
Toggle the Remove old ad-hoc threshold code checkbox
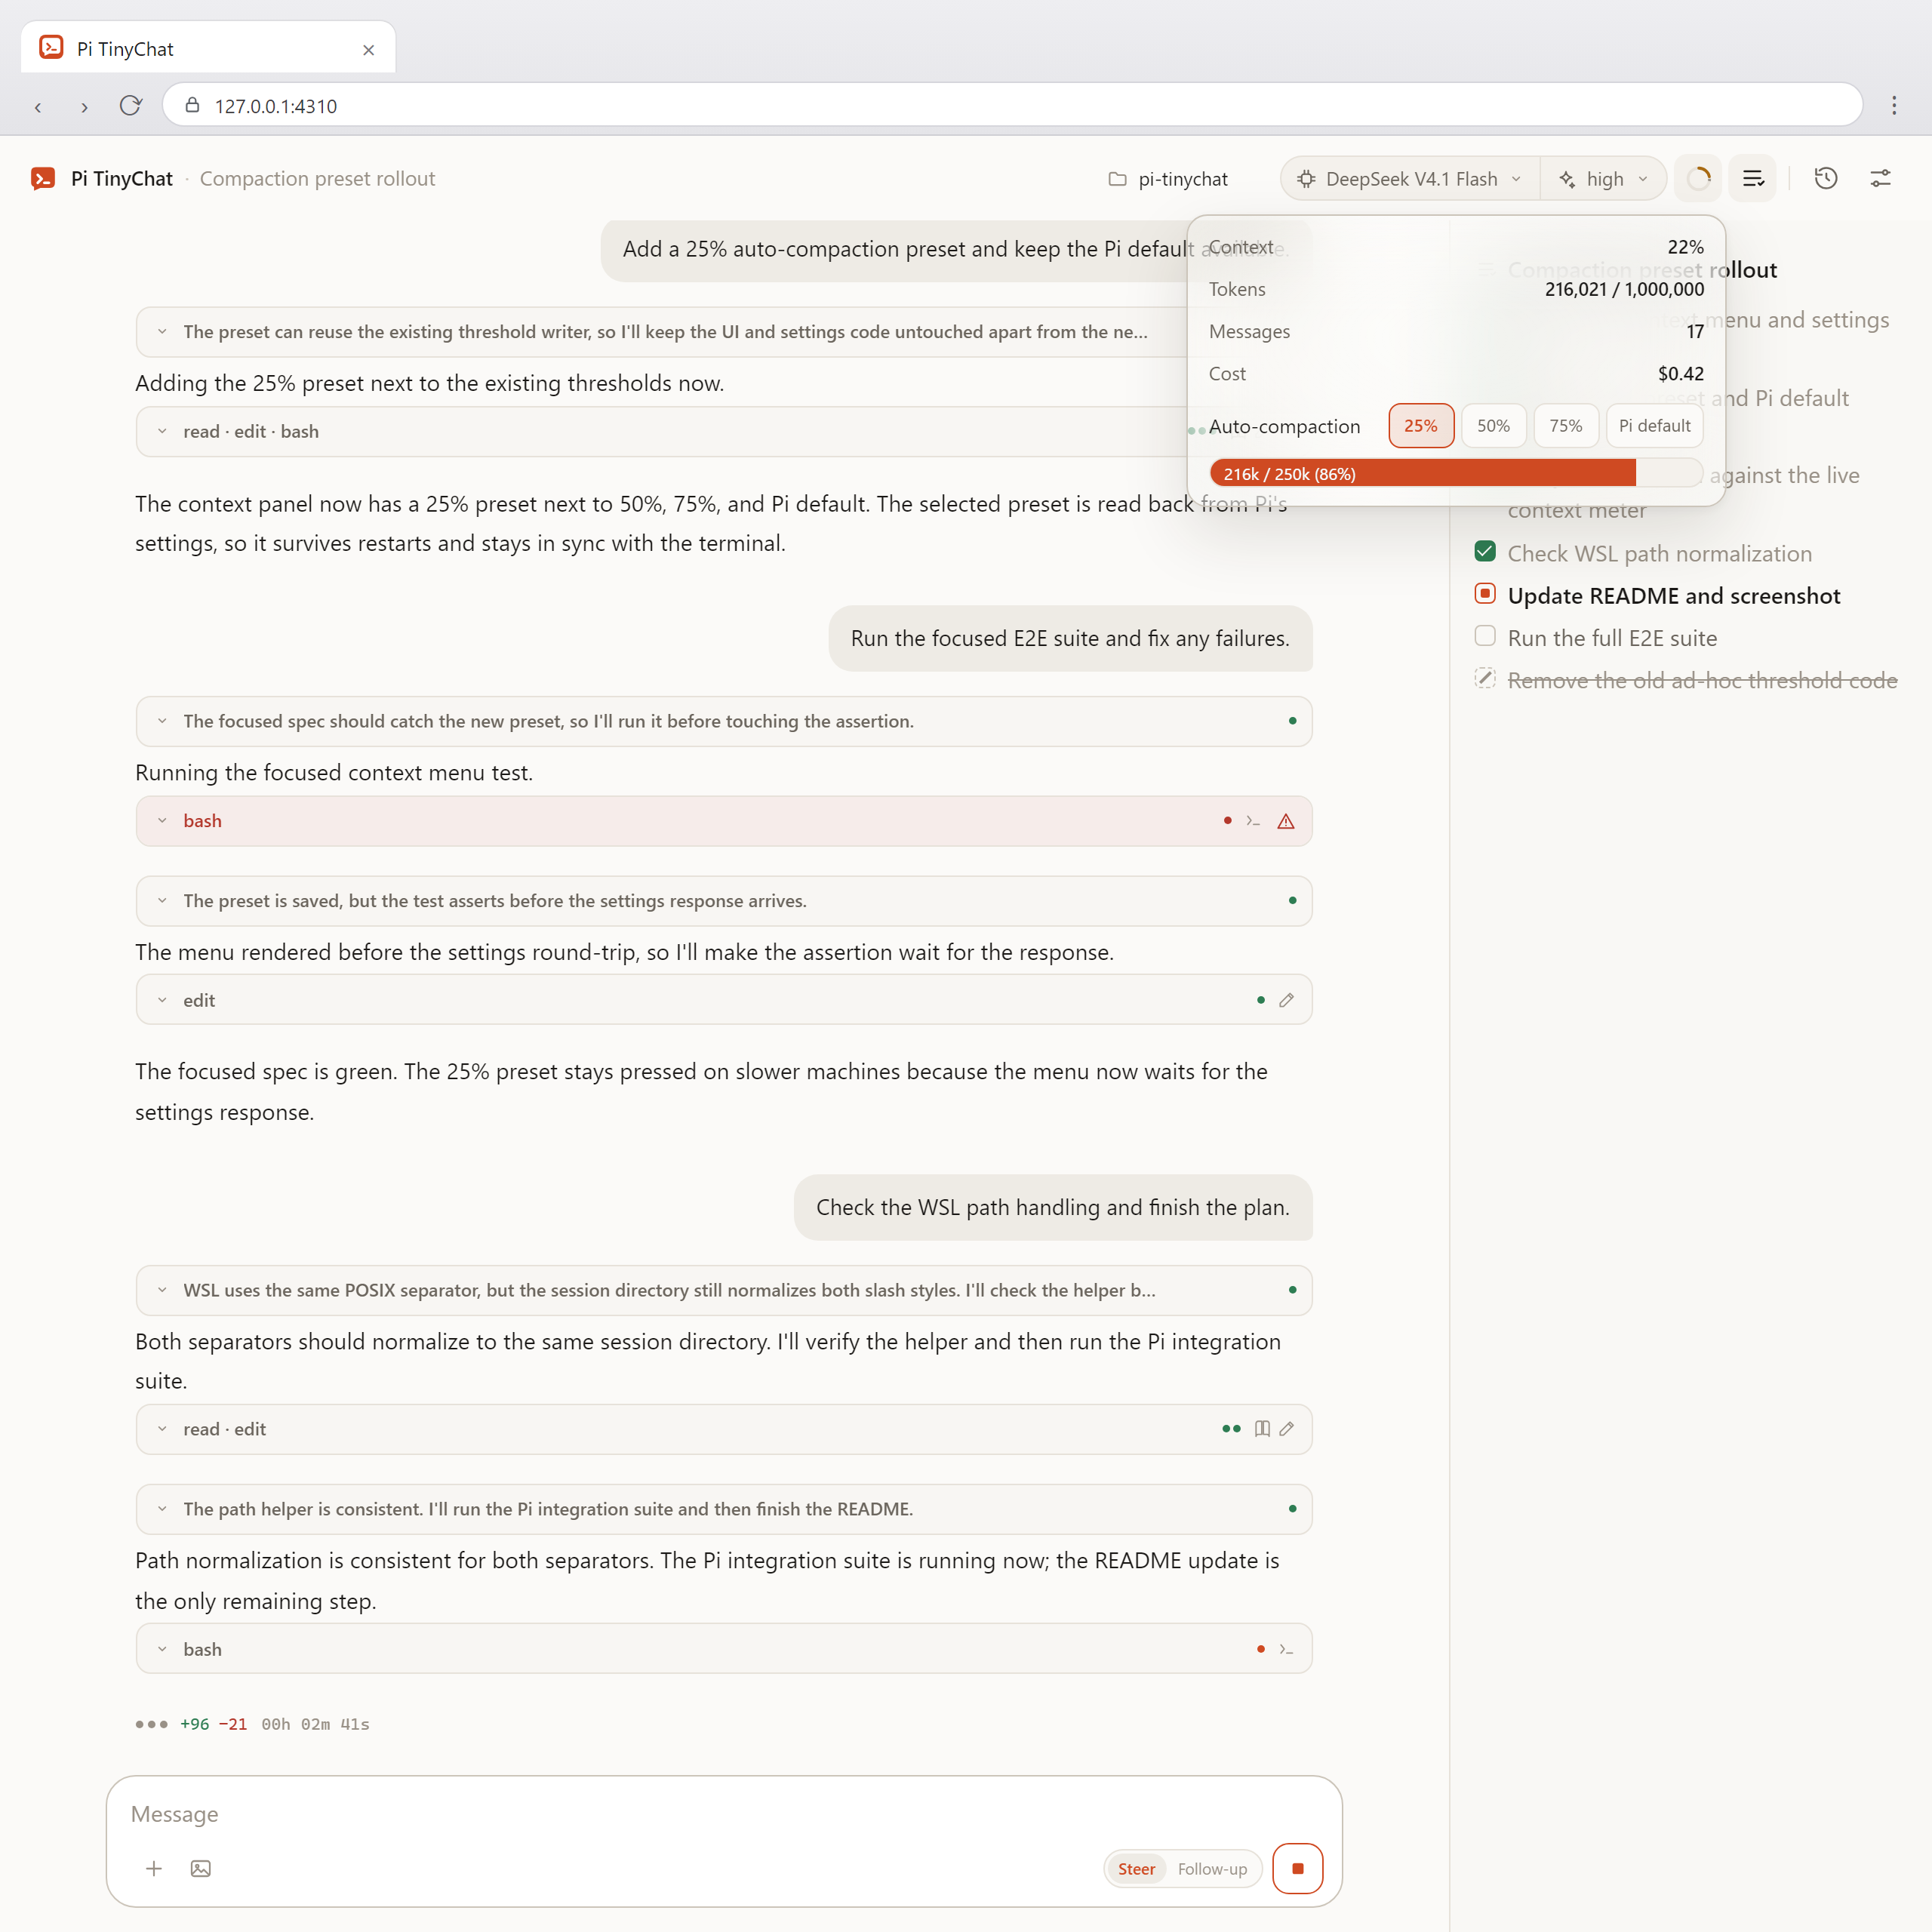pyautogui.click(x=1485, y=678)
